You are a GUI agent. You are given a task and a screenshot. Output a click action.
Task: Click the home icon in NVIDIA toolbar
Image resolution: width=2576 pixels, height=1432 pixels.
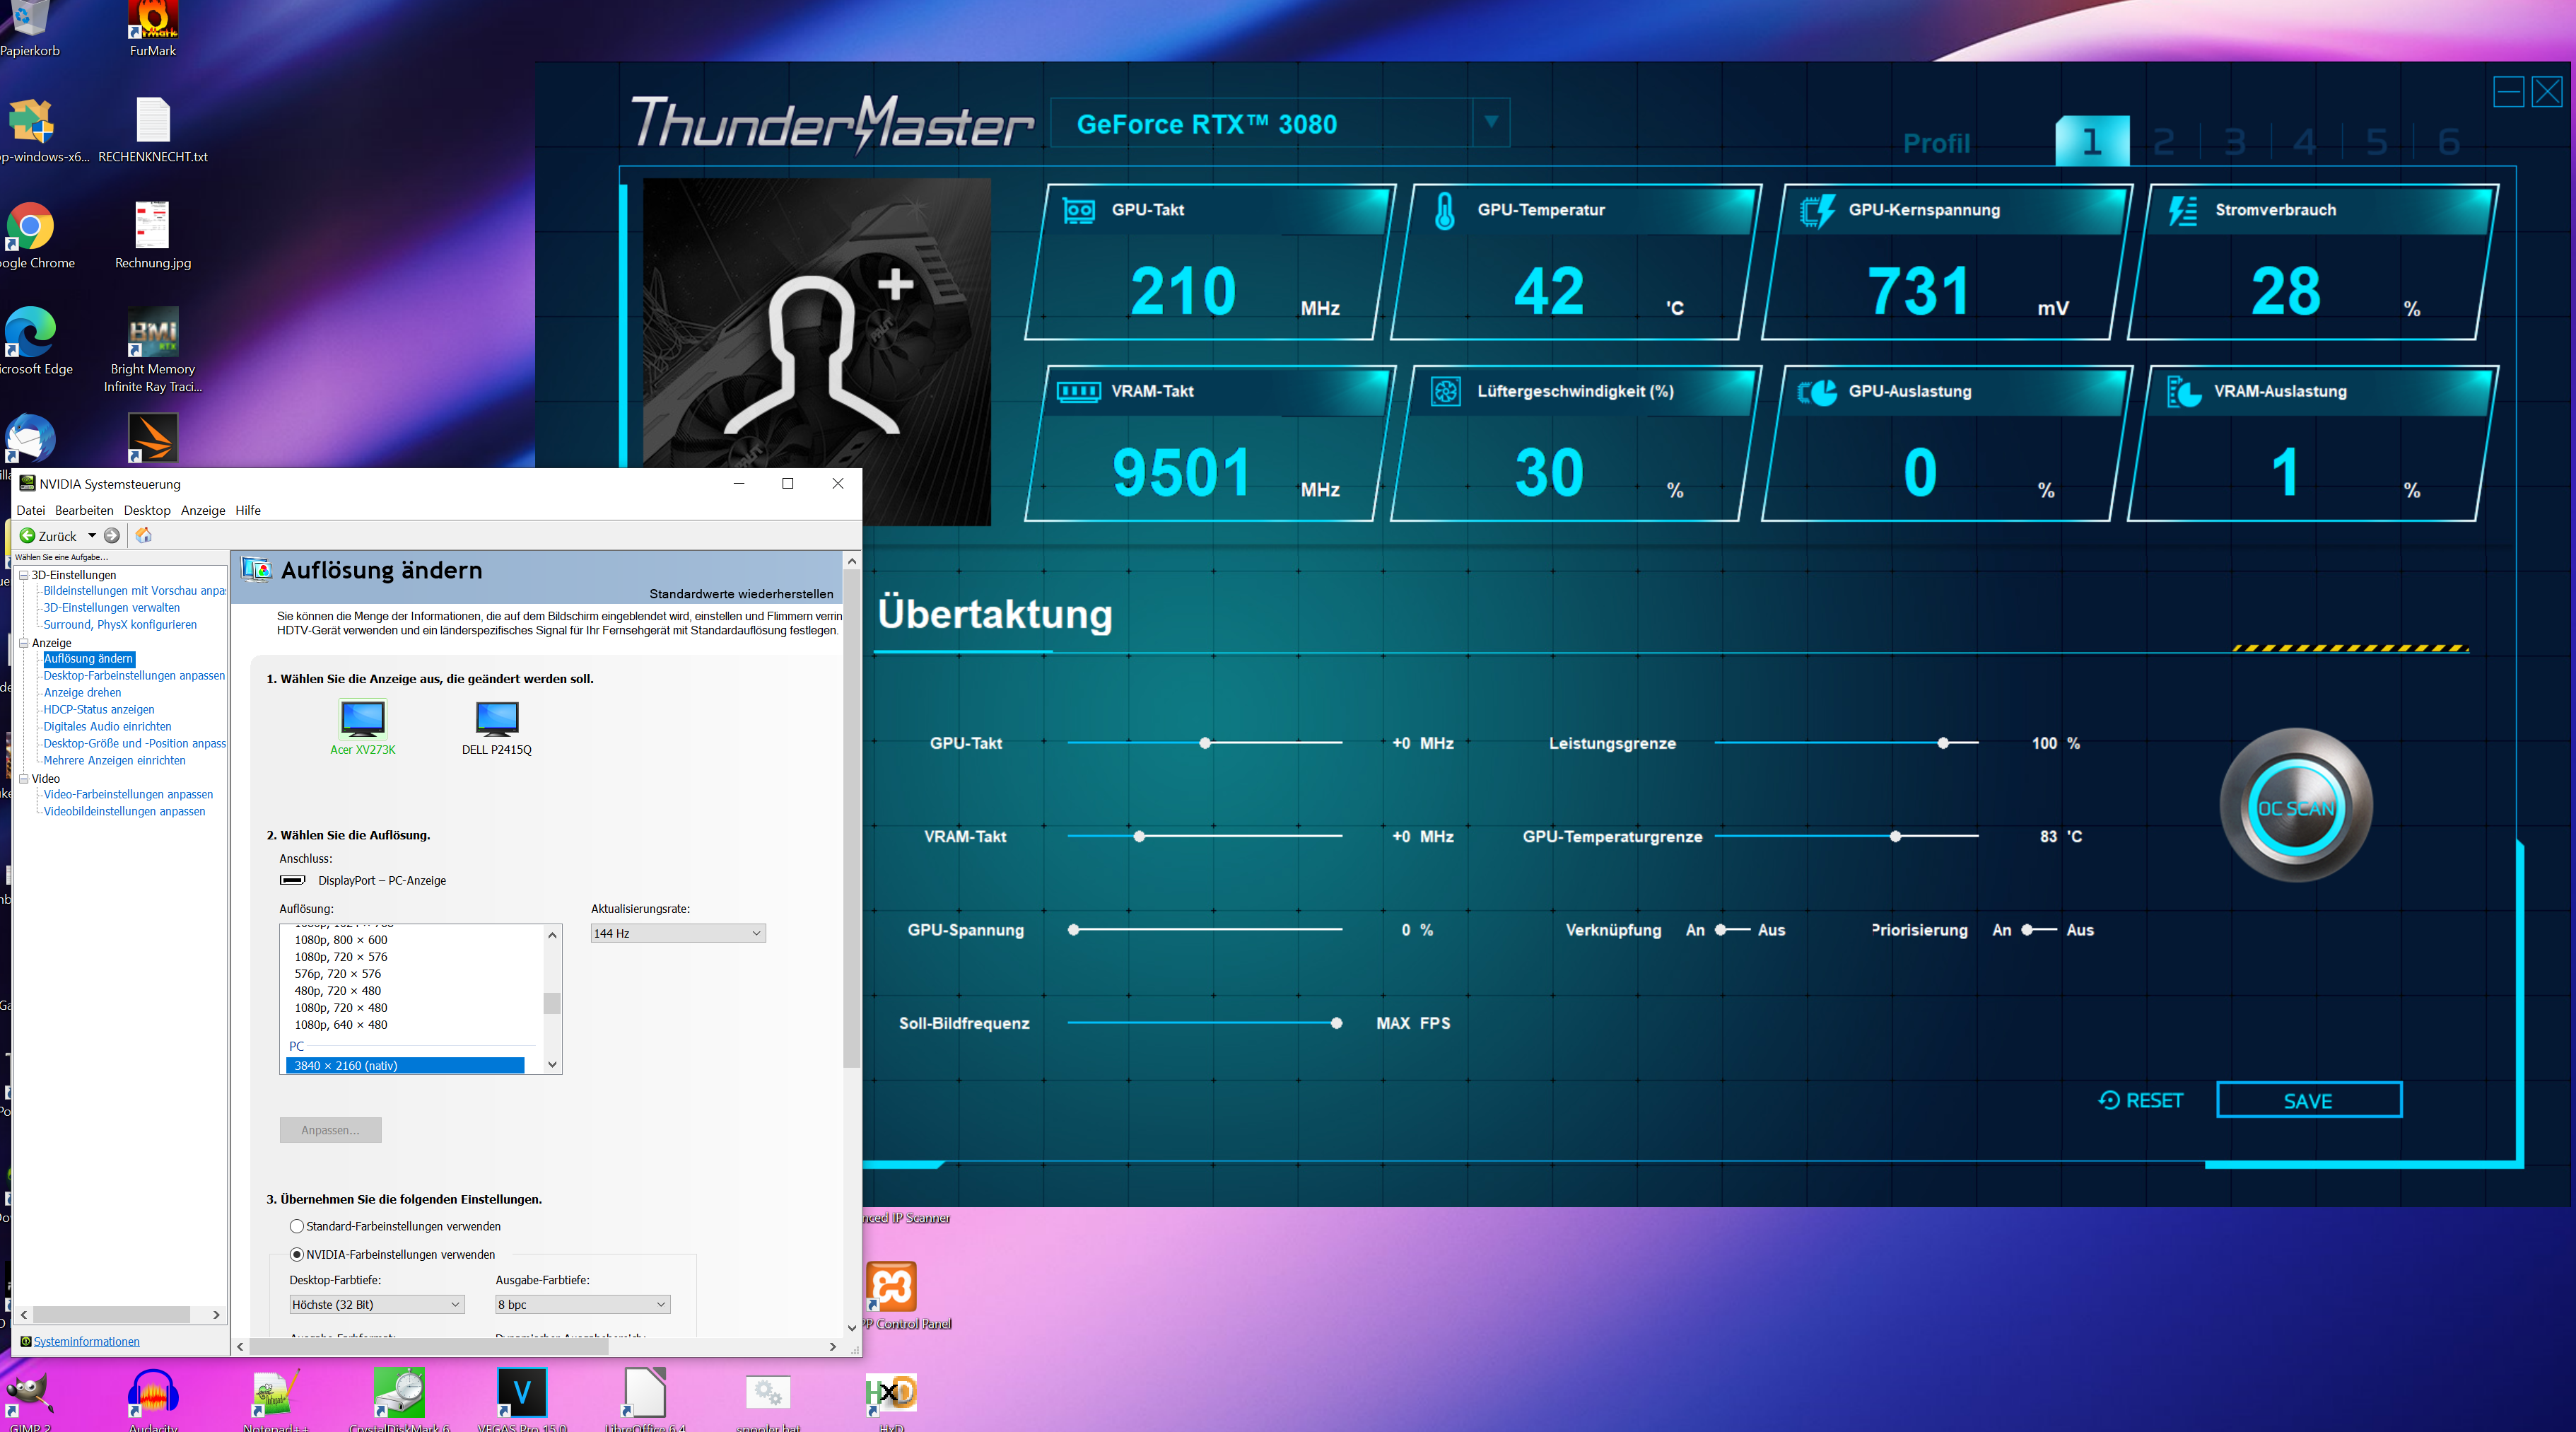click(x=144, y=536)
